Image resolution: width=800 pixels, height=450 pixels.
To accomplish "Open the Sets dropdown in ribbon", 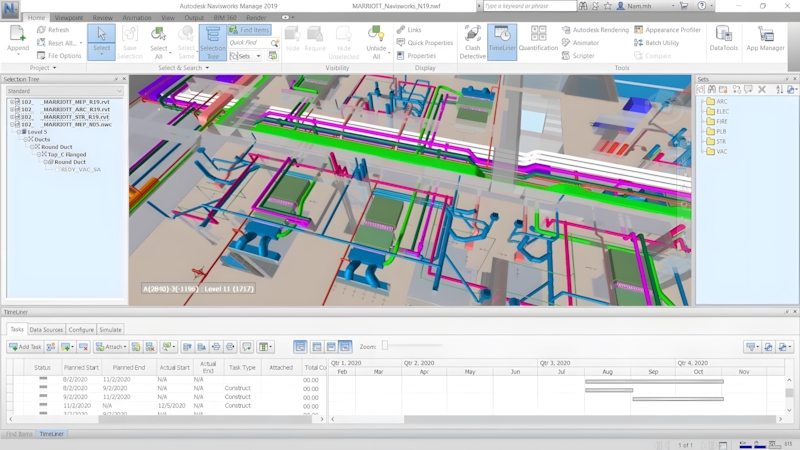I will [x=245, y=56].
